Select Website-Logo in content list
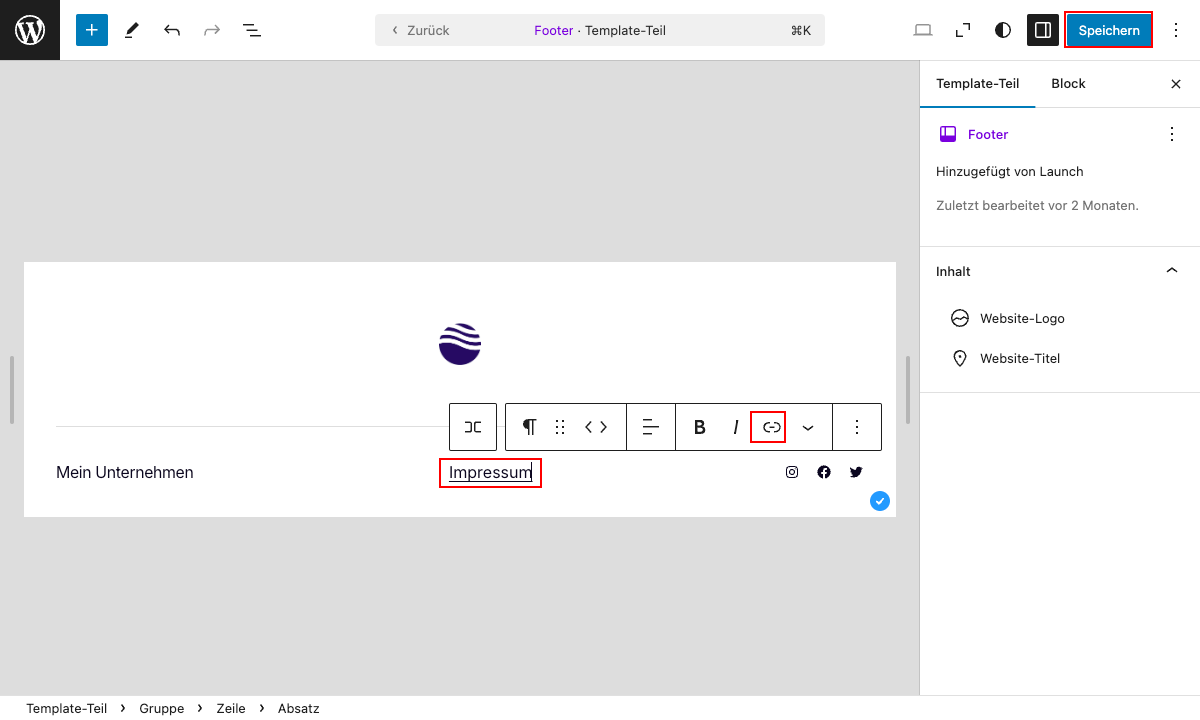 click(x=1021, y=318)
